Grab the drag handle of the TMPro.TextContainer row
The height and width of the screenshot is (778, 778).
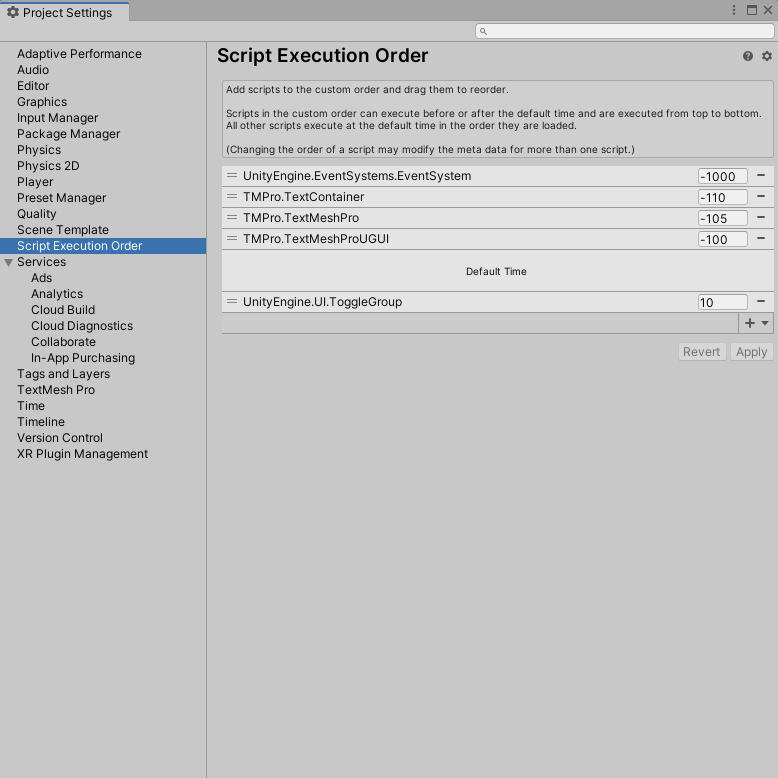point(232,196)
